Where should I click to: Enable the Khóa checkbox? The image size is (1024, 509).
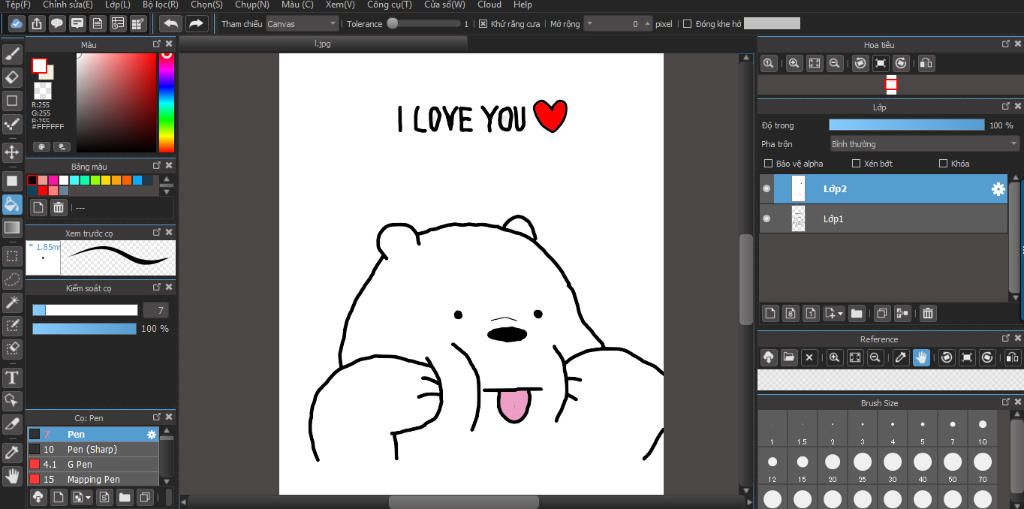pyautogui.click(x=943, y=163)
